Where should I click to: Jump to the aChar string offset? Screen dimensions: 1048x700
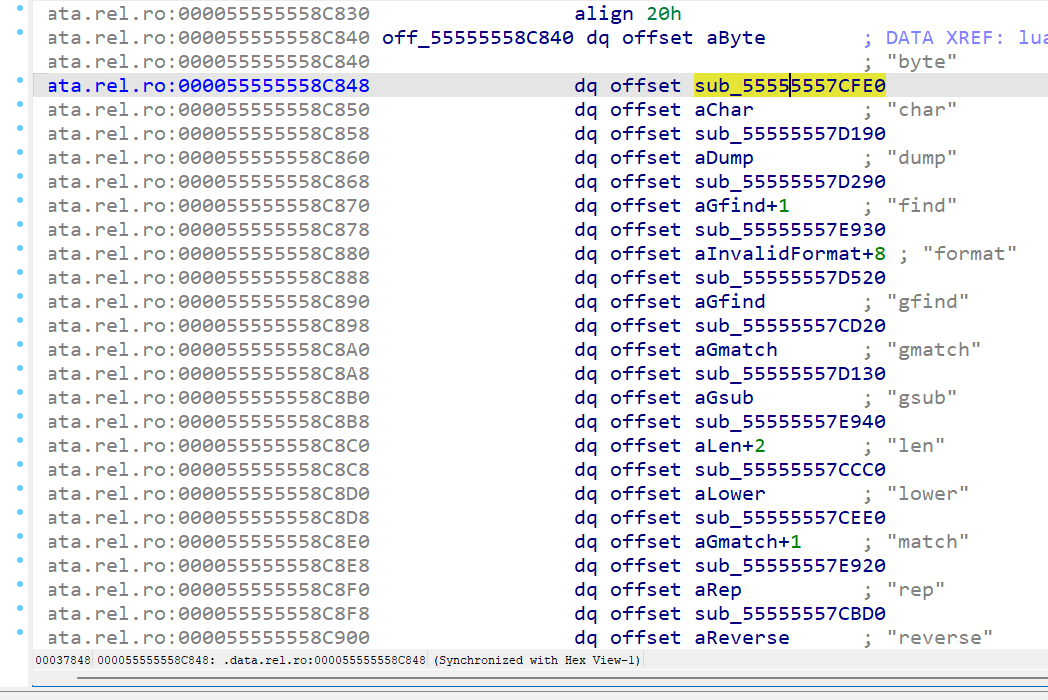click(x=724, y=110)
